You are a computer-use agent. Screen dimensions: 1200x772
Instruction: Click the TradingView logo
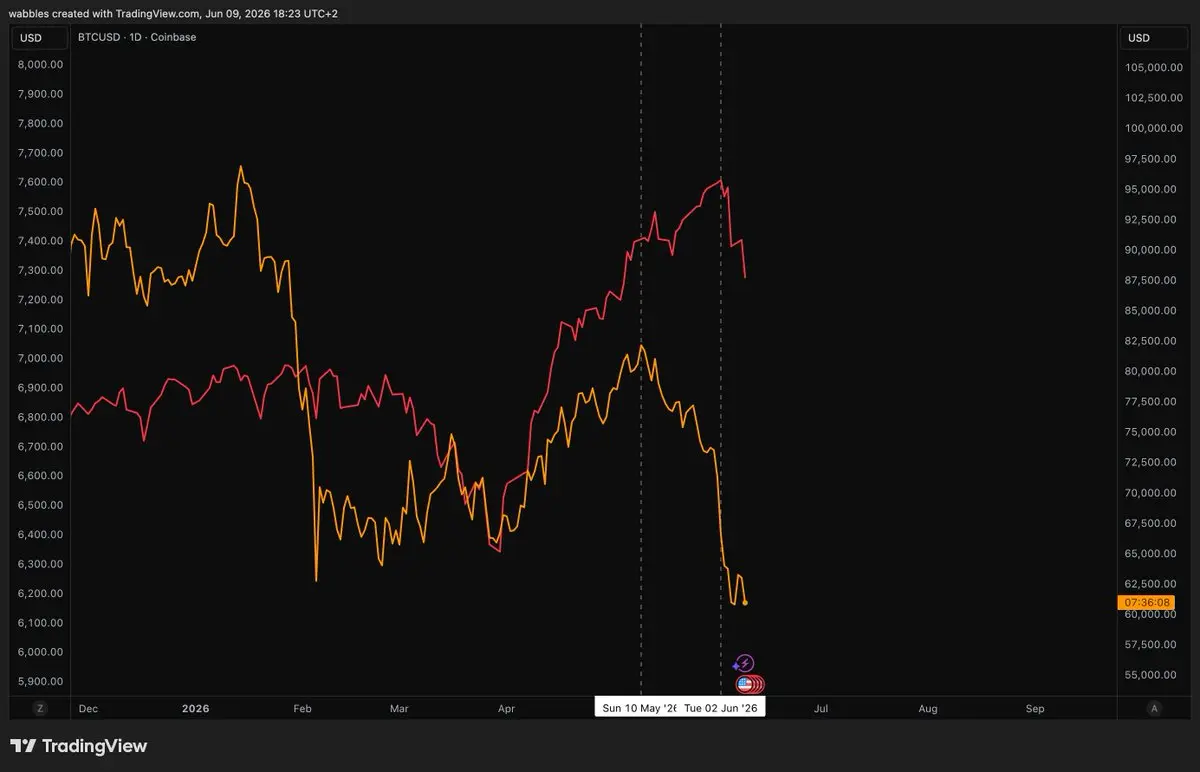pyautogui.click(x=79, y=746)
